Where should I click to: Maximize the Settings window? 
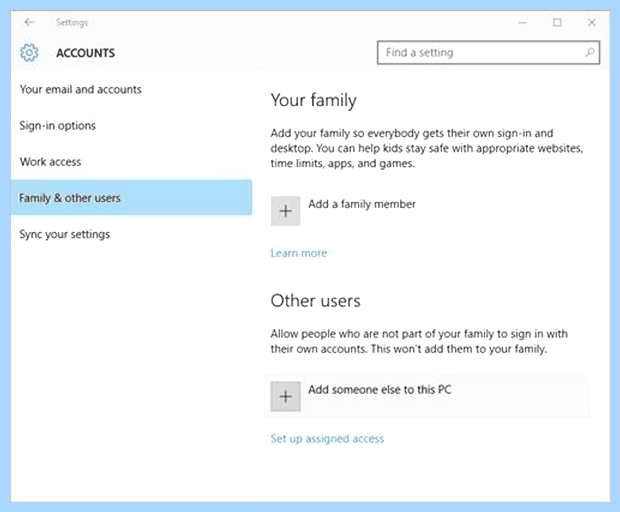click(557, 23)
